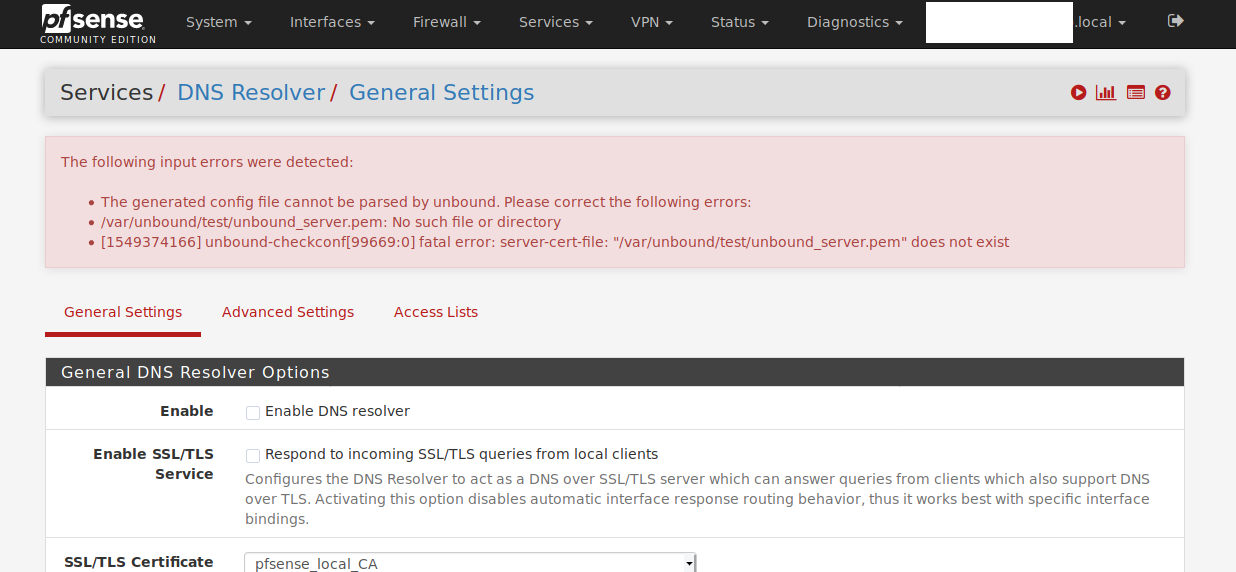Click the restart service play icon
This screenshot has width=1236, height=572.
(1078, 93)
